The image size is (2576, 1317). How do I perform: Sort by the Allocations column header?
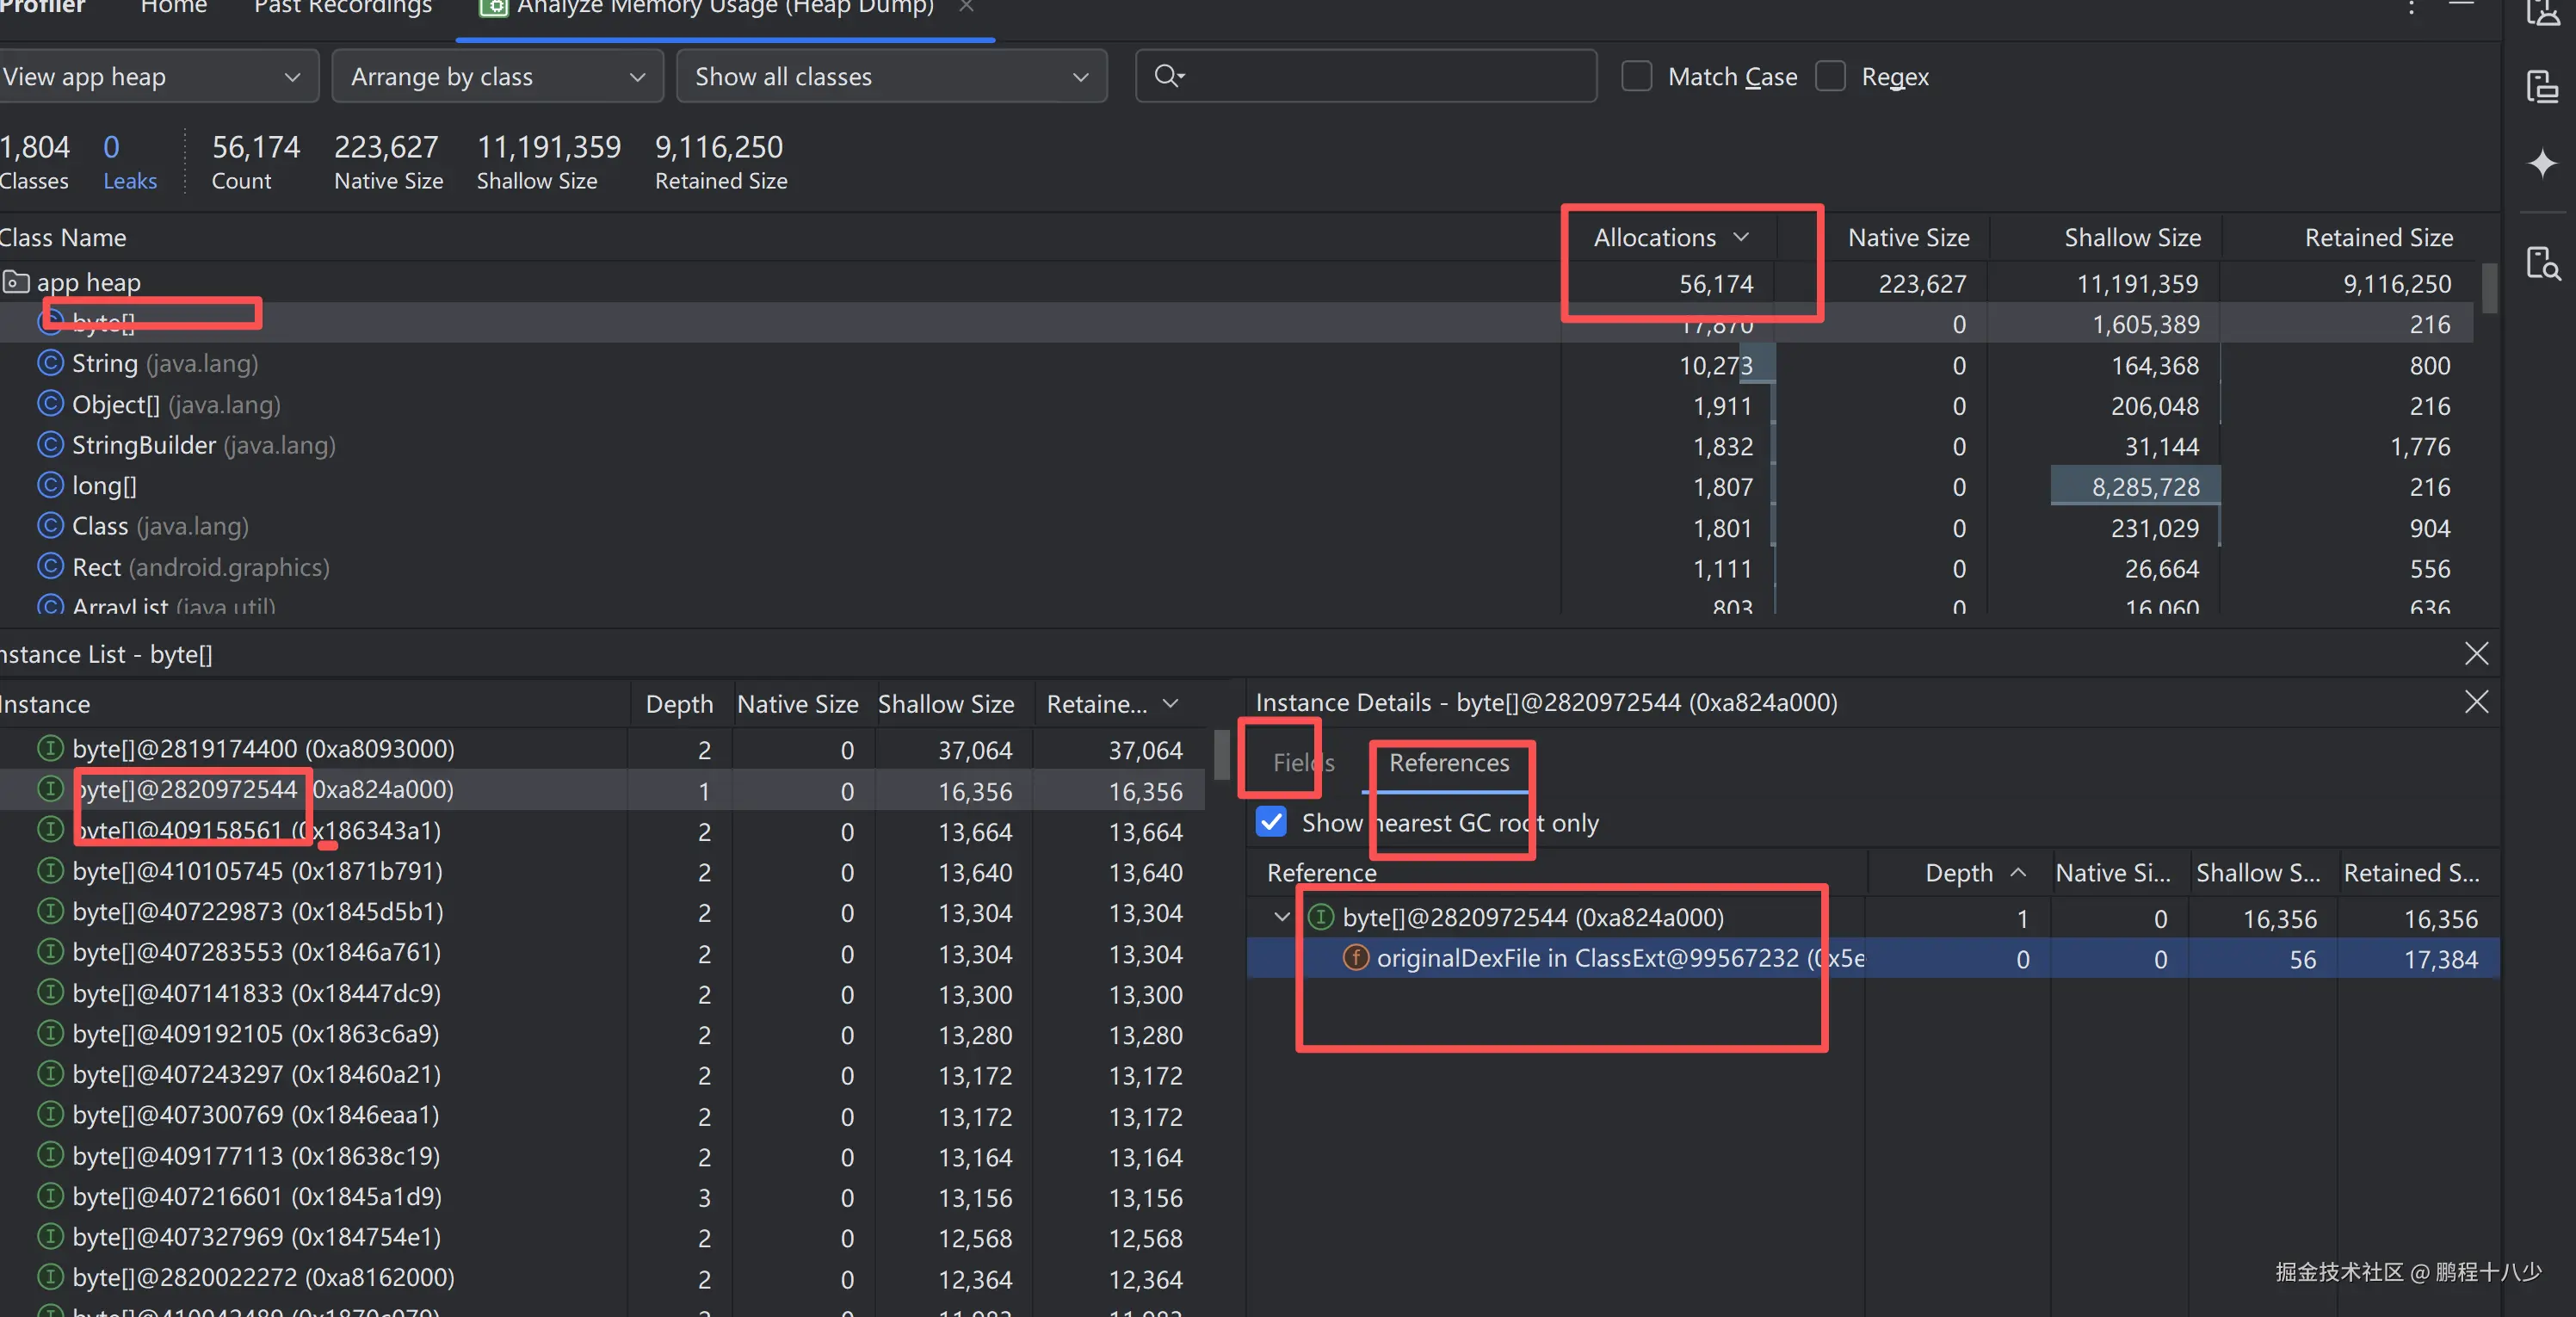coord(1655,238)
